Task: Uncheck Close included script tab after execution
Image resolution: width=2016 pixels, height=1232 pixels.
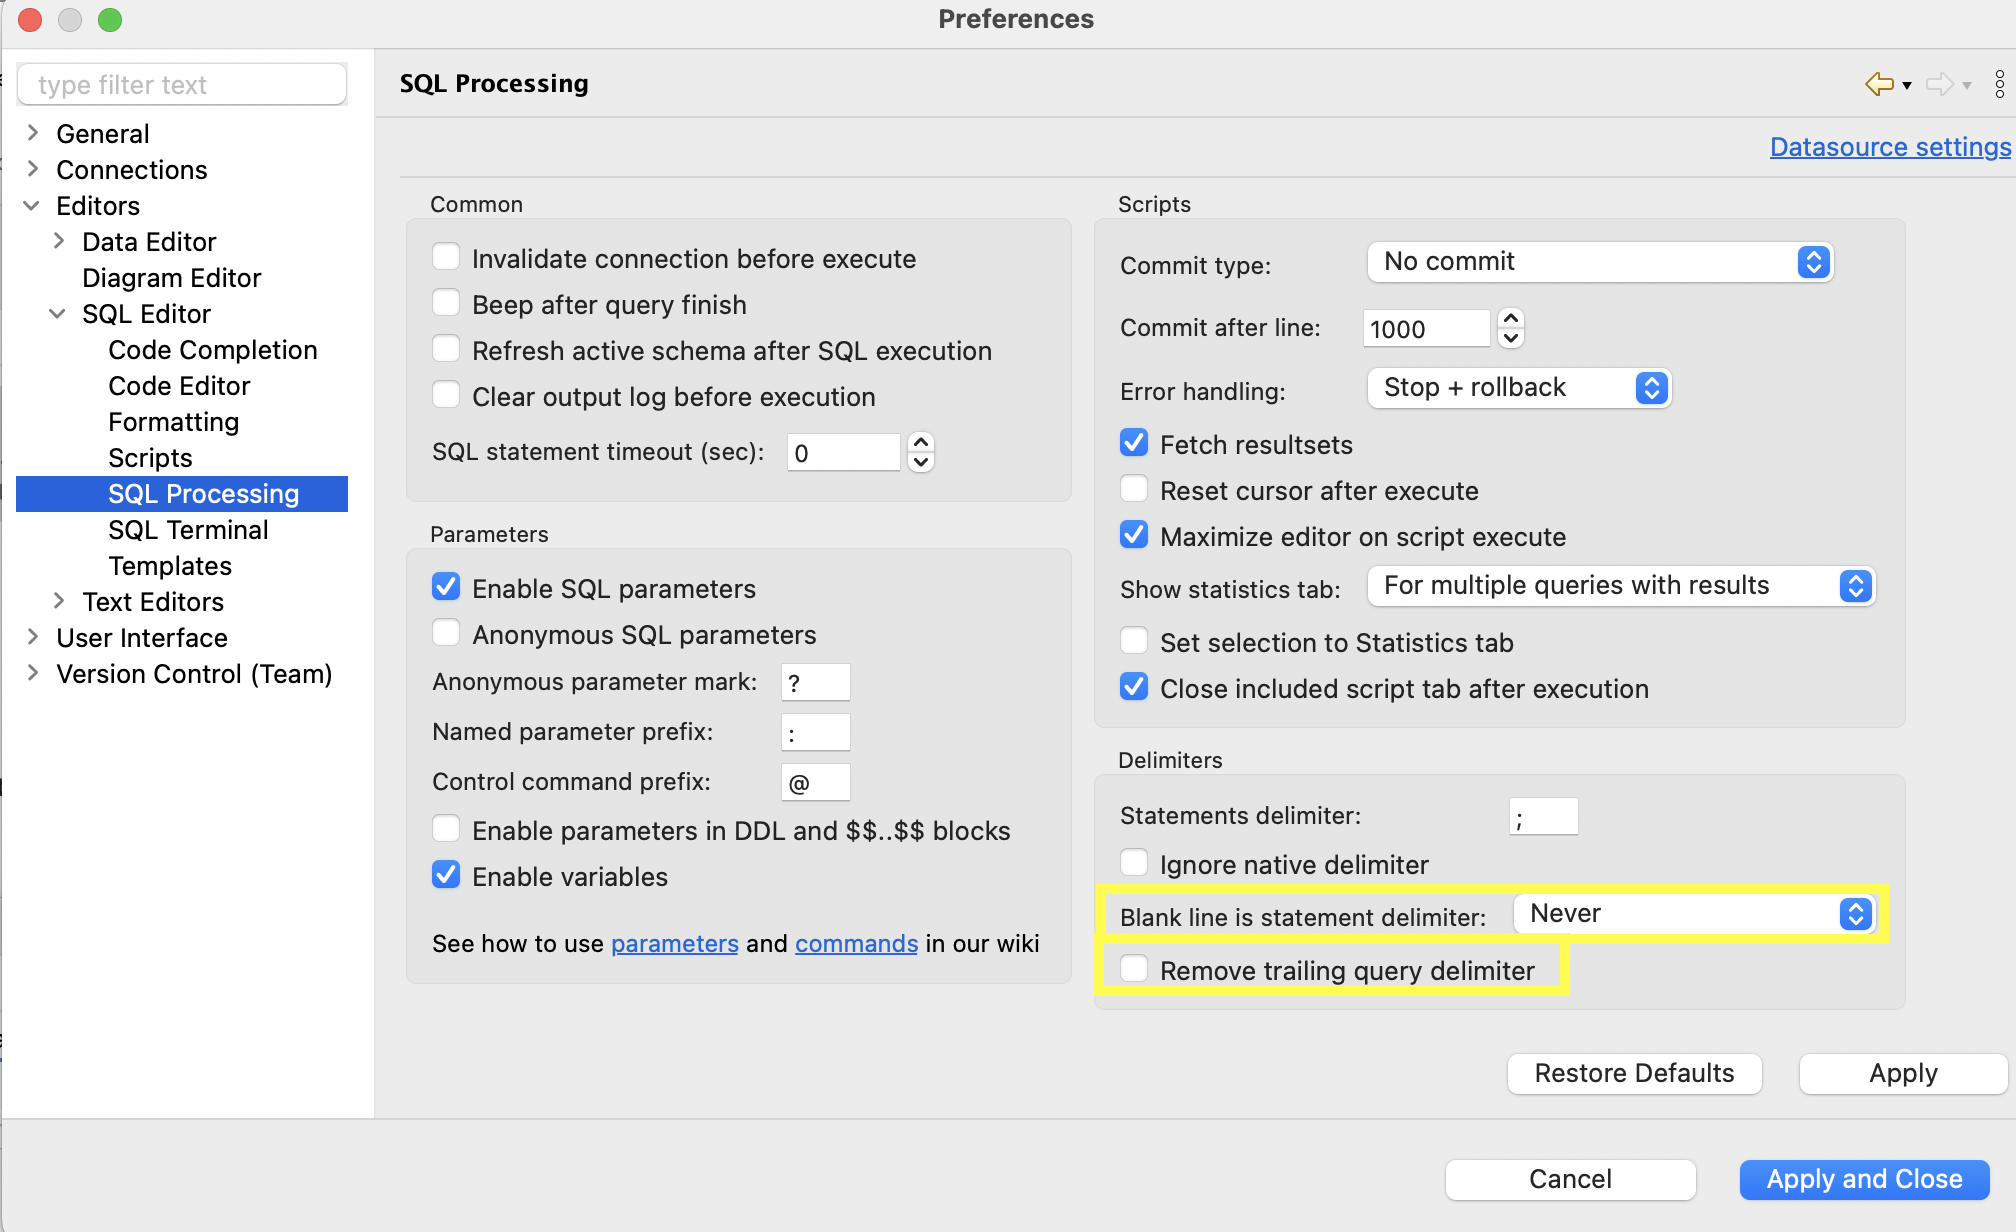Action: coord(1134,687)
